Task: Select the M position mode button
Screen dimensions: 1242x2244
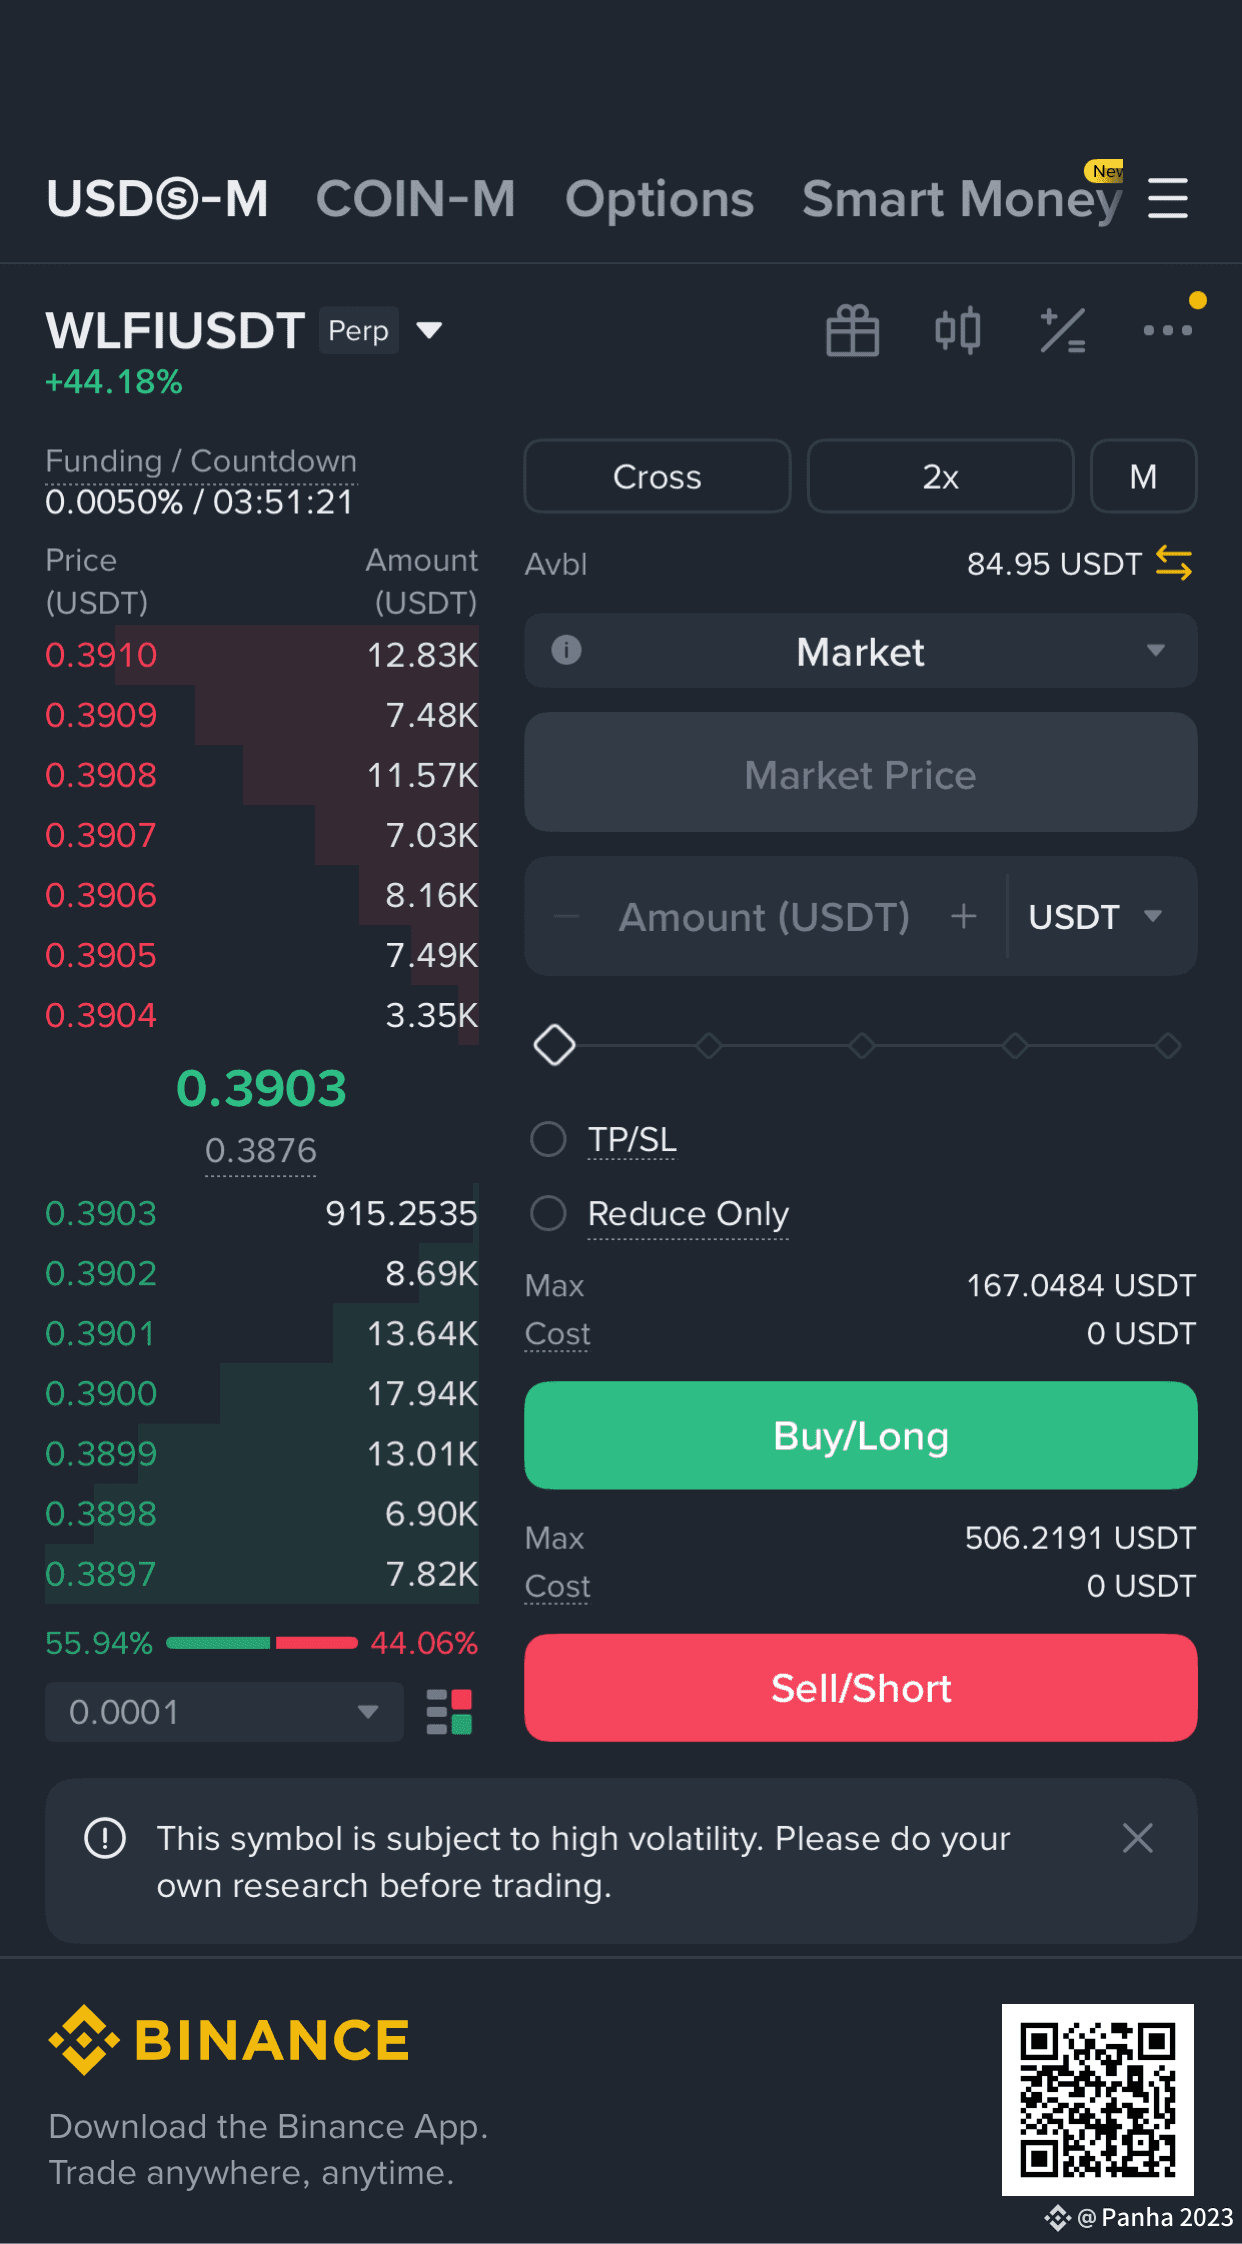Action: 1143,476
